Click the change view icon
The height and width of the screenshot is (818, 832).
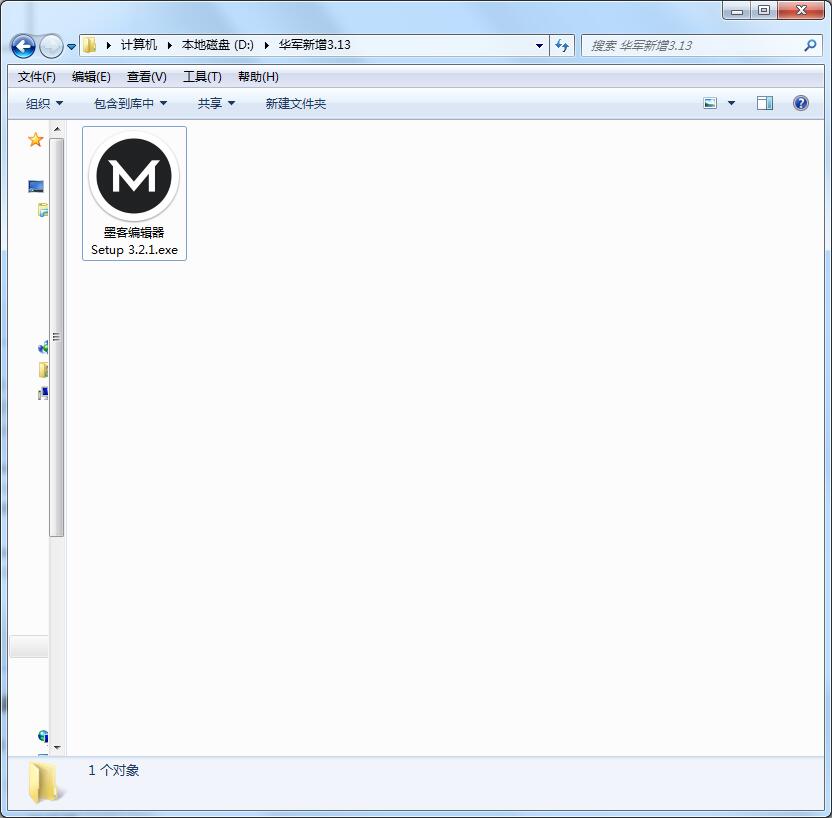click(710, 103)
